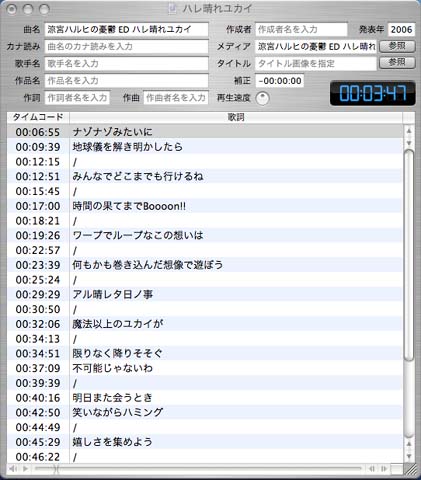Click the timecode 00:22:57
This screenshot has height=480, width=421.
point(38,250)
